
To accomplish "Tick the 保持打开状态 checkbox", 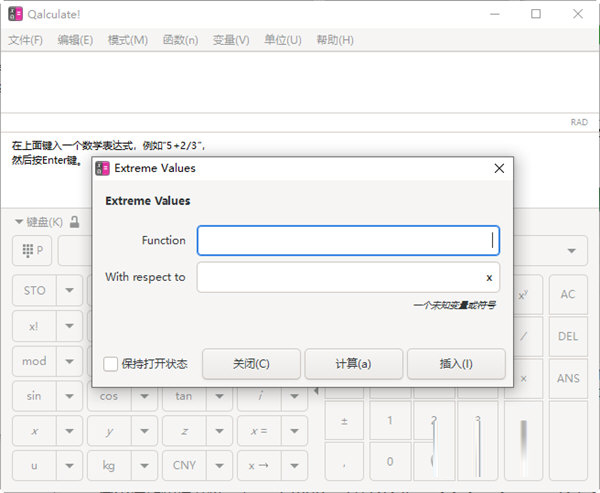I will click(x=111, y=364).
